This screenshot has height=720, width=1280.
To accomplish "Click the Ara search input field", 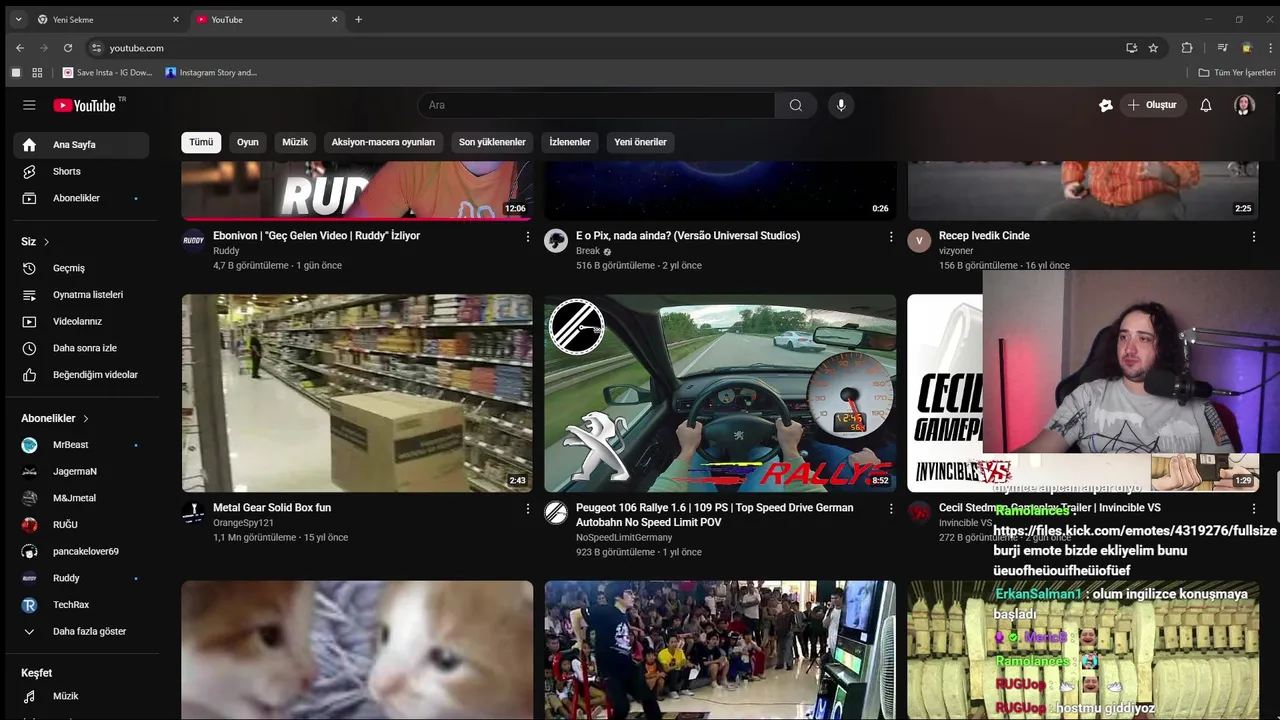I will click(596, 105).
